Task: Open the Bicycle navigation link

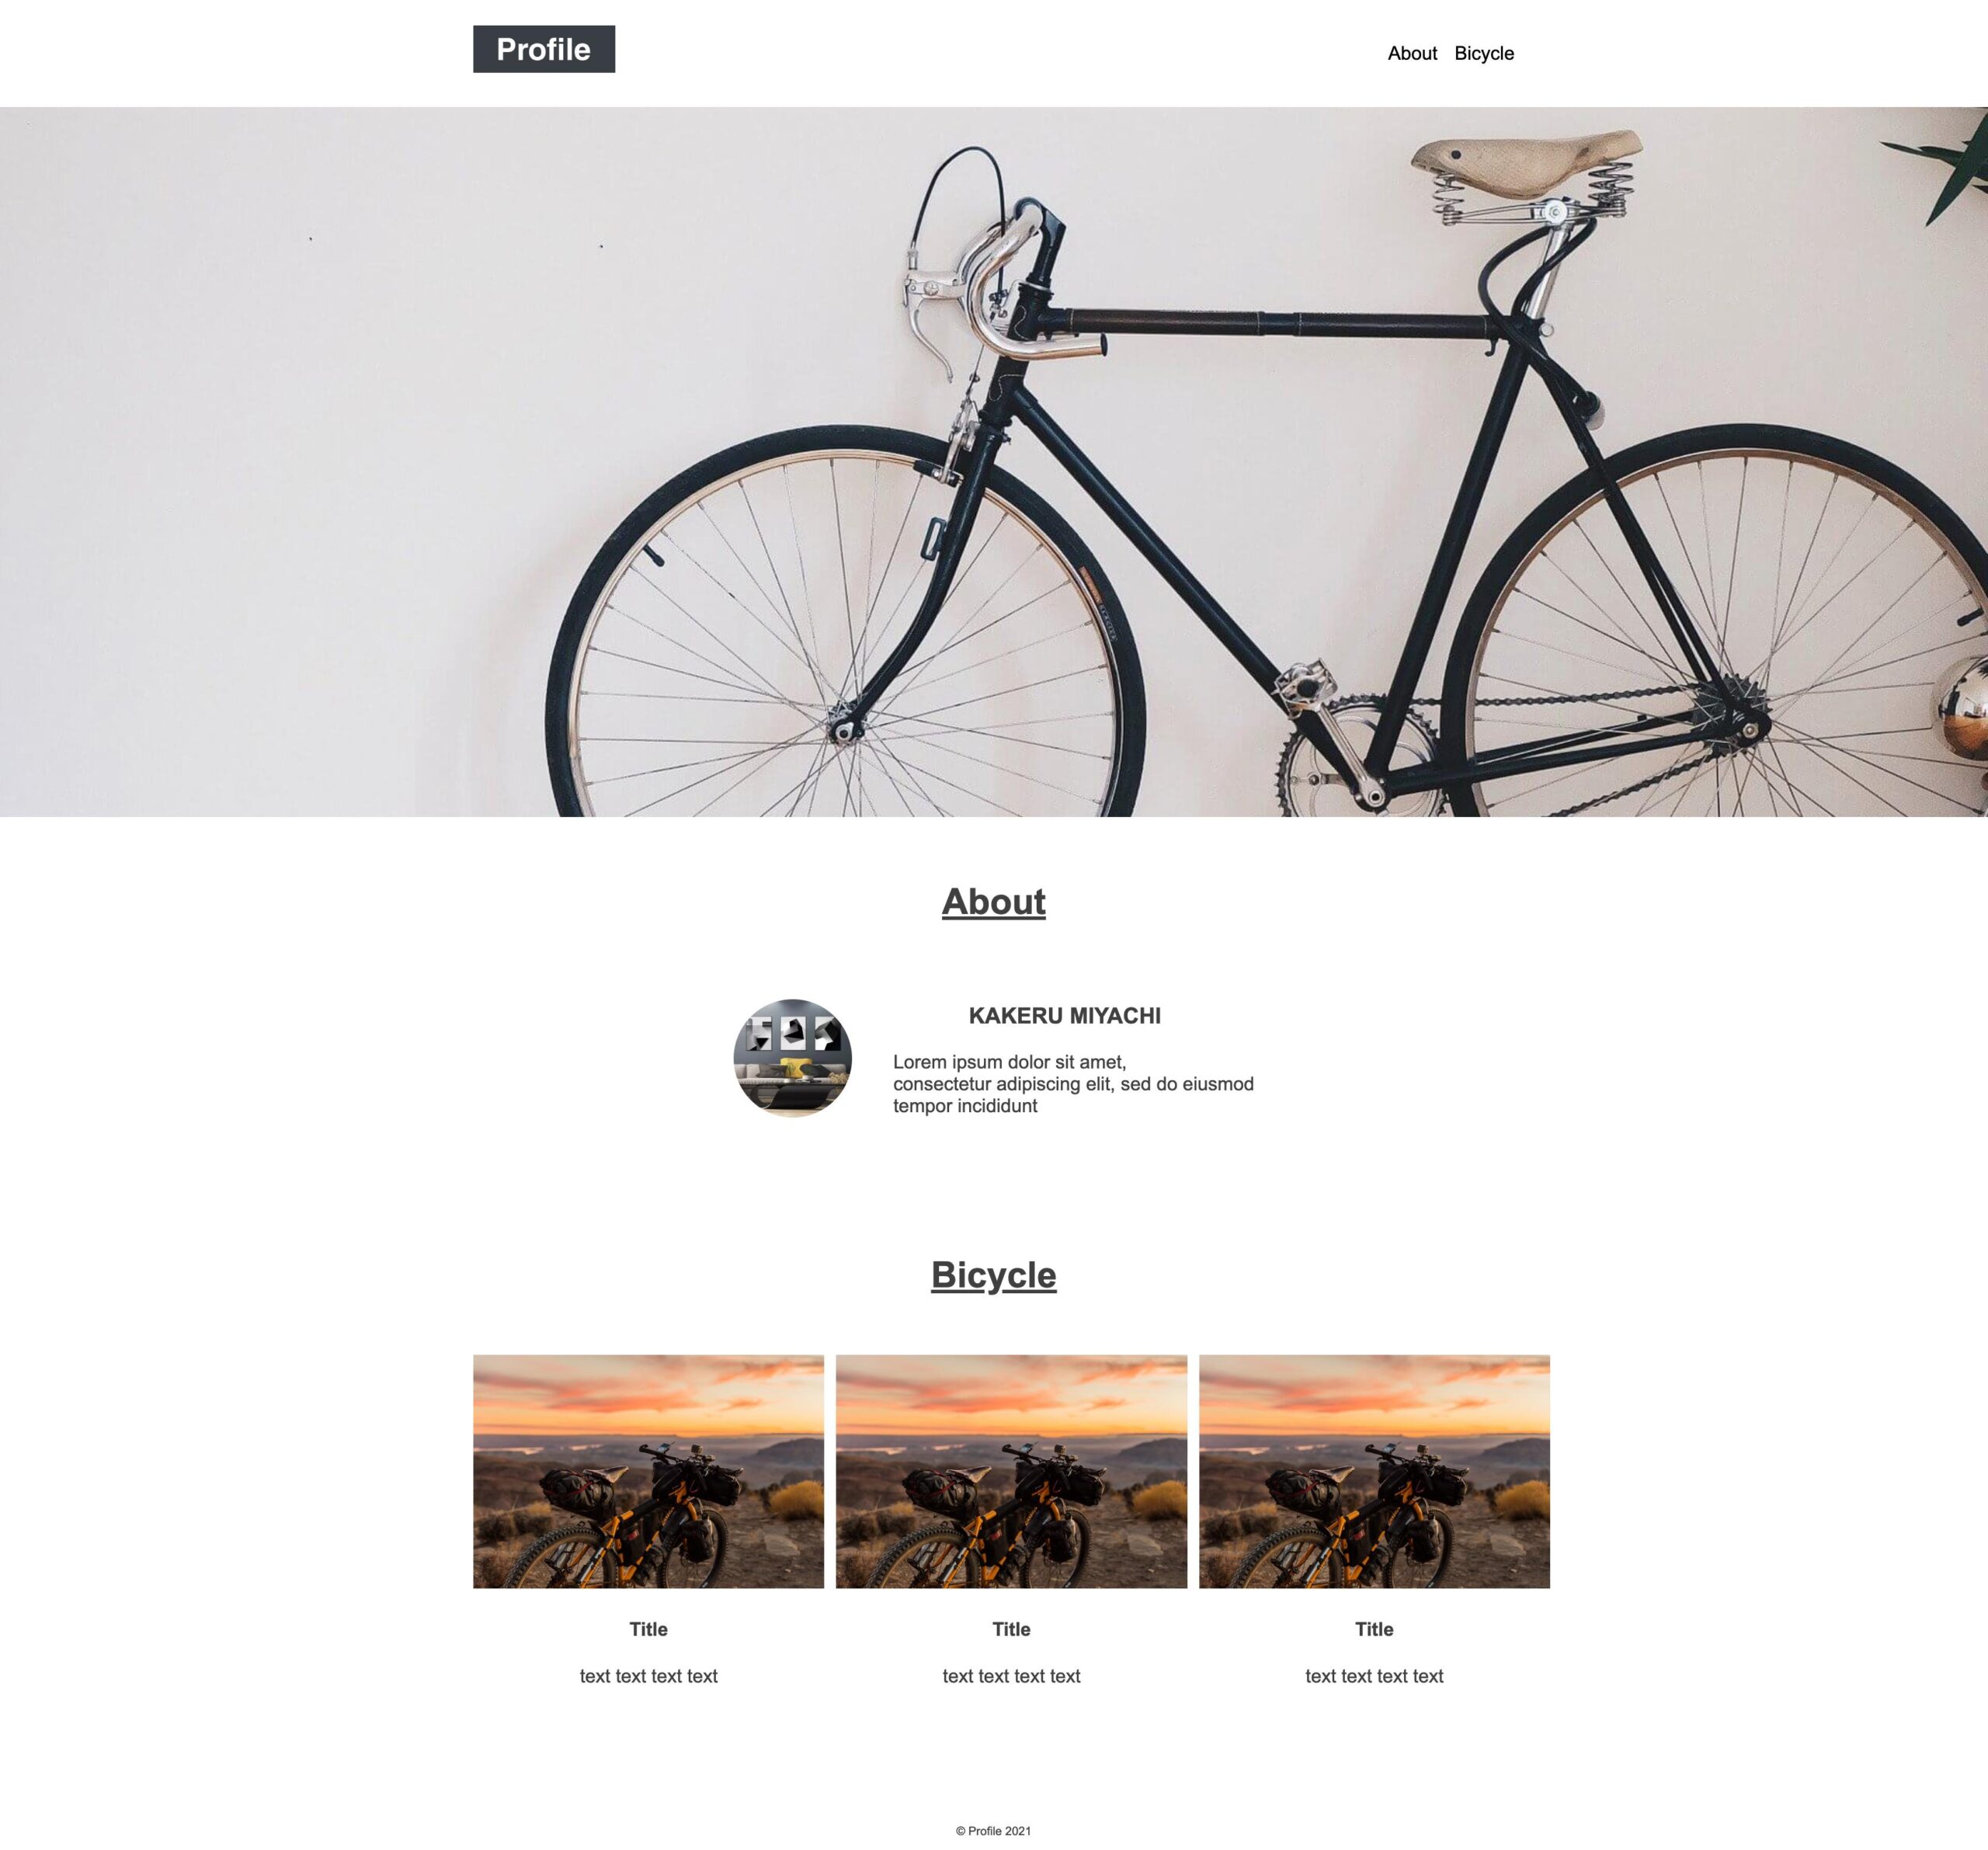Action: (1484, 53)
